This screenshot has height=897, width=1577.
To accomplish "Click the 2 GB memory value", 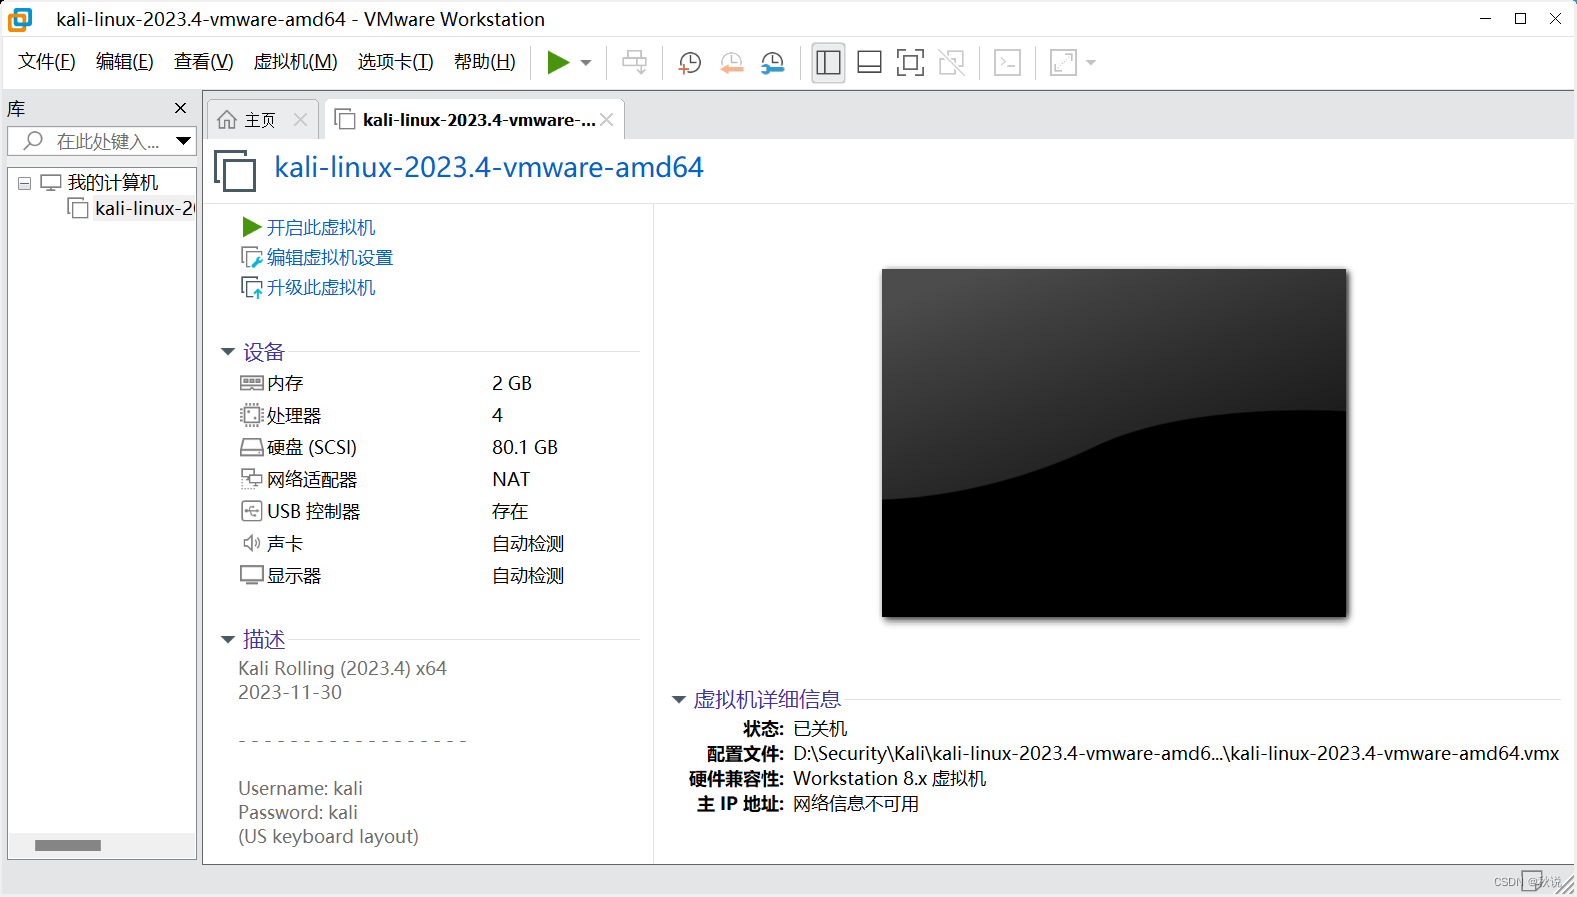I will (512, 383).
